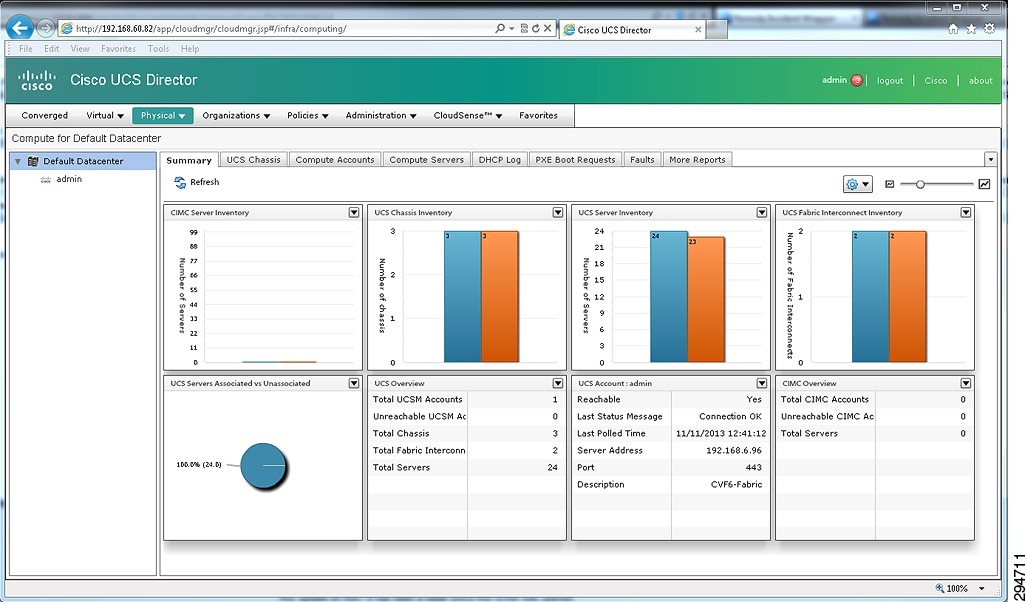
Task: Switch to the UCS Chassis tab
Action: coord(253,160)
